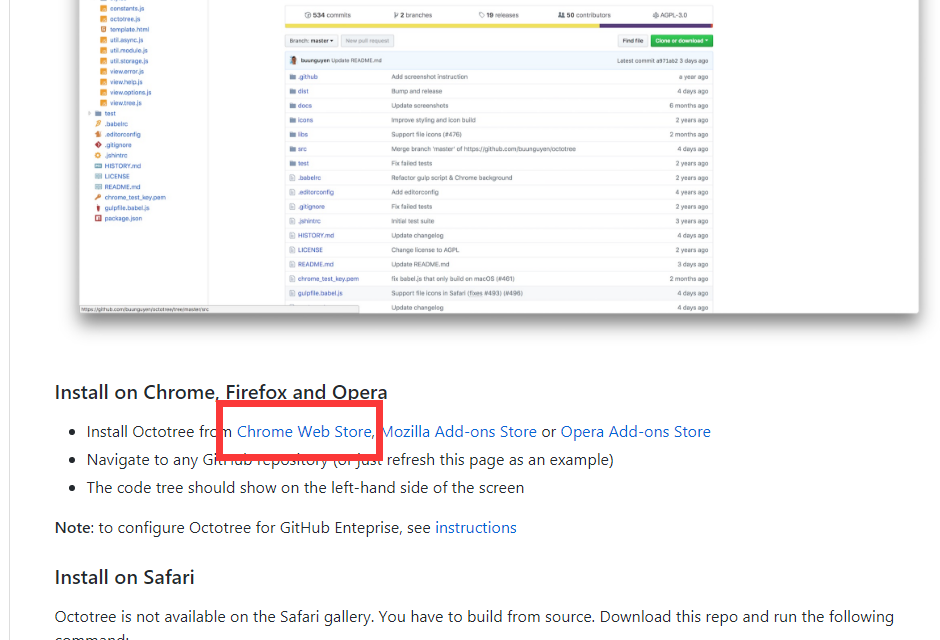
Task: View the 534 commits tab
Action: point(328,15)
